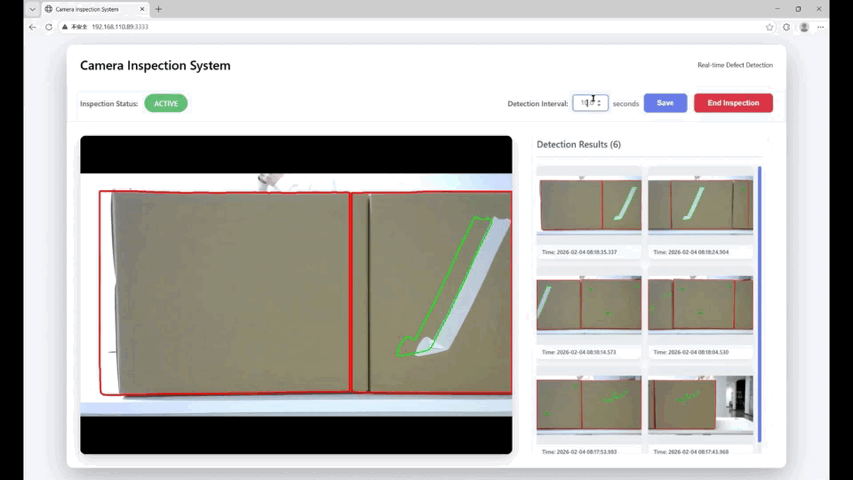The image size is (853, 480).
Task: Open browser settings three-dot menu
Action: [x=820, y=27]
